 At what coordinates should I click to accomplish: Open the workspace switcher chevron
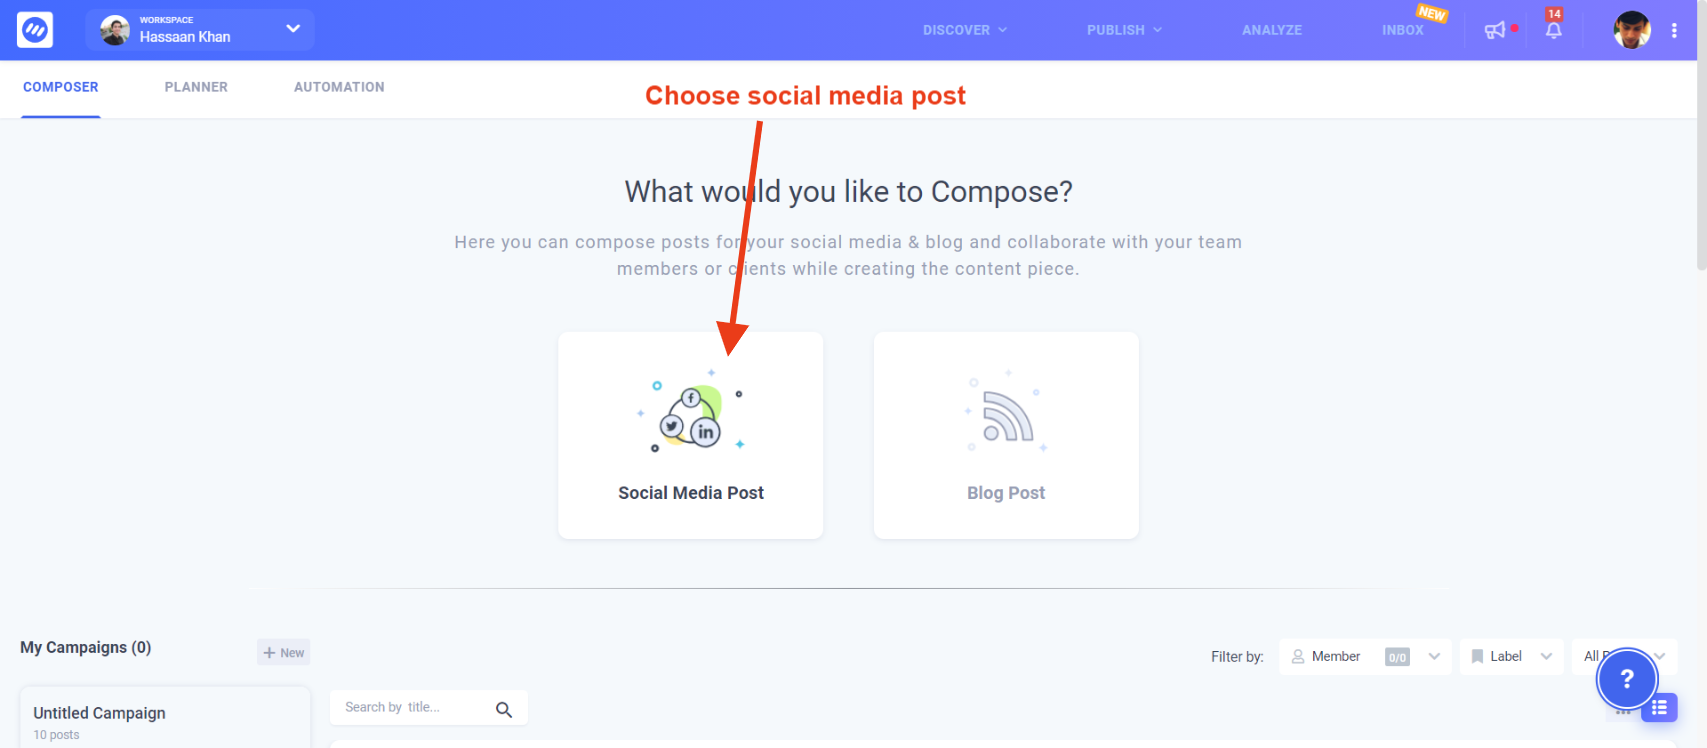coord(292,29)
